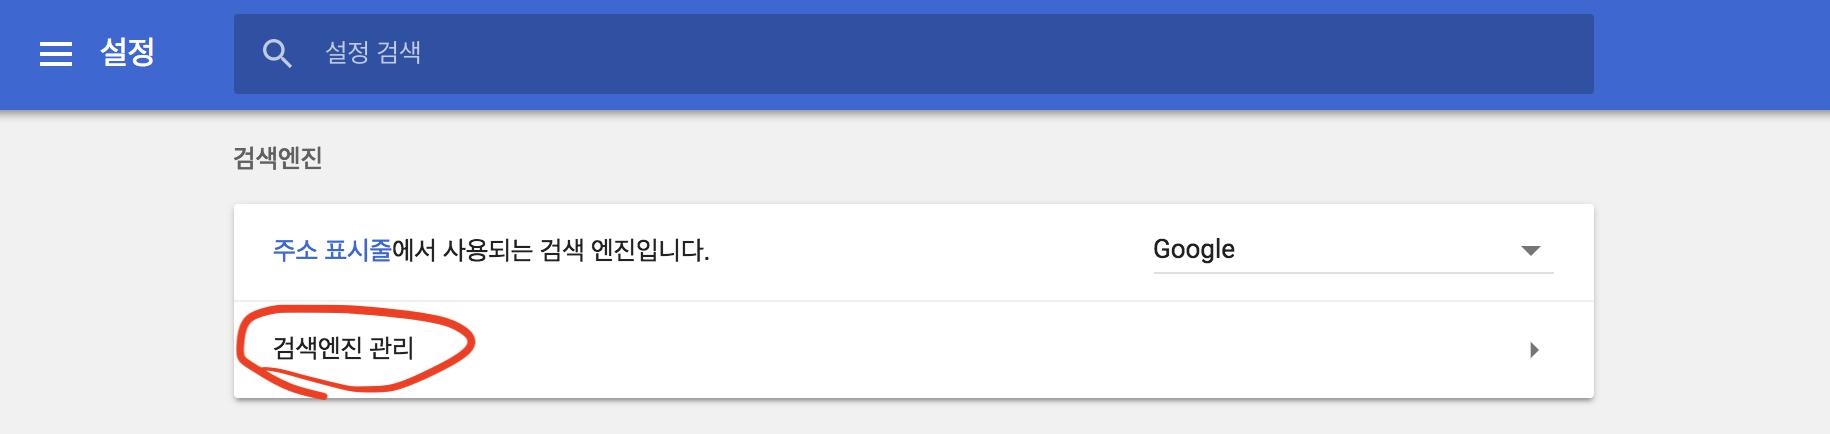Click the underline below the Google selector
The height and width of the screenshot is (434, 1830).
(x=1350, y=272)
